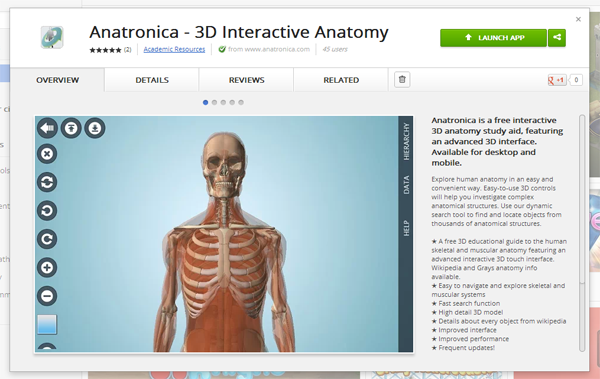The height and width of the screenshot is (379, 600).
Task: Click the Anatronica app logo icon
Action: click(x=52, y=37)
